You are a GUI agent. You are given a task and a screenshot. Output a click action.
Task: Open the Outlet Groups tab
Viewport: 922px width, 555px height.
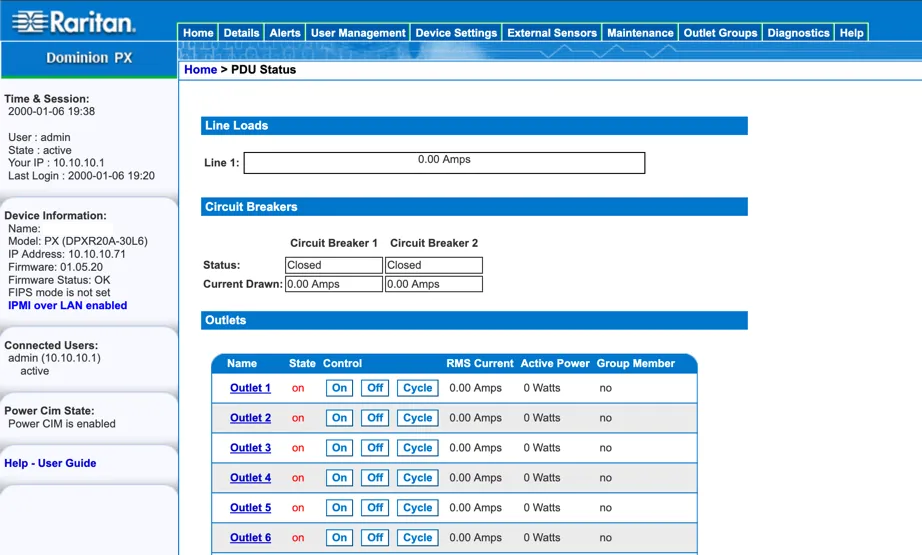pos(720,33)
